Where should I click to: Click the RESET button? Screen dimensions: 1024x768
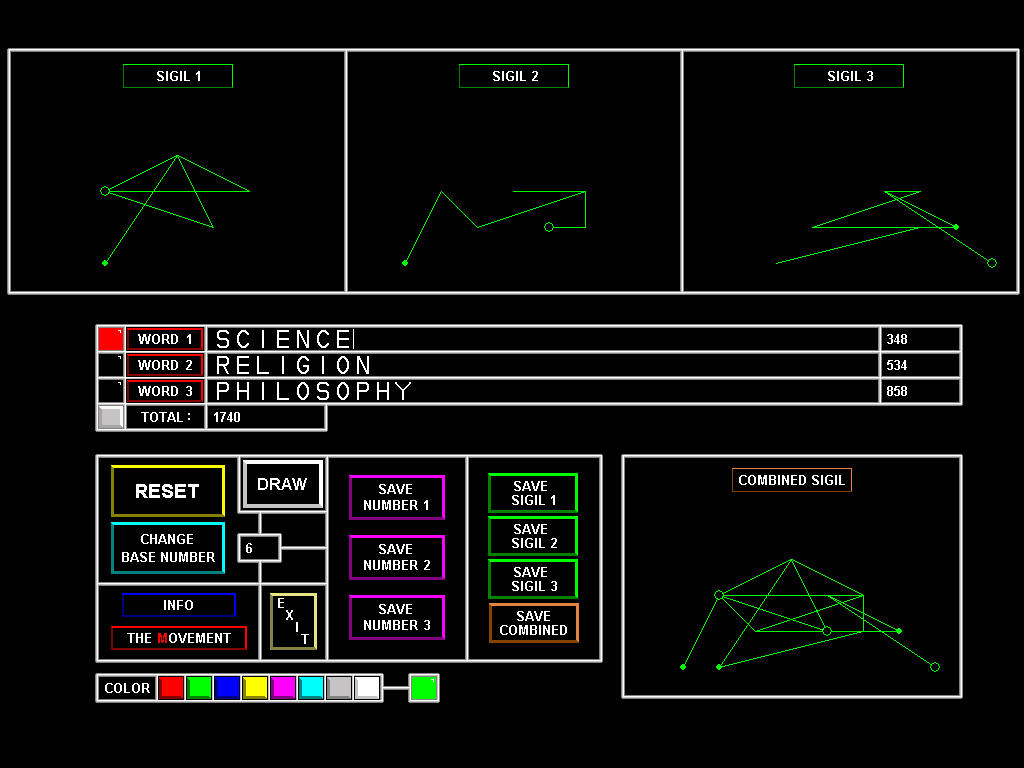coord(168,491)
